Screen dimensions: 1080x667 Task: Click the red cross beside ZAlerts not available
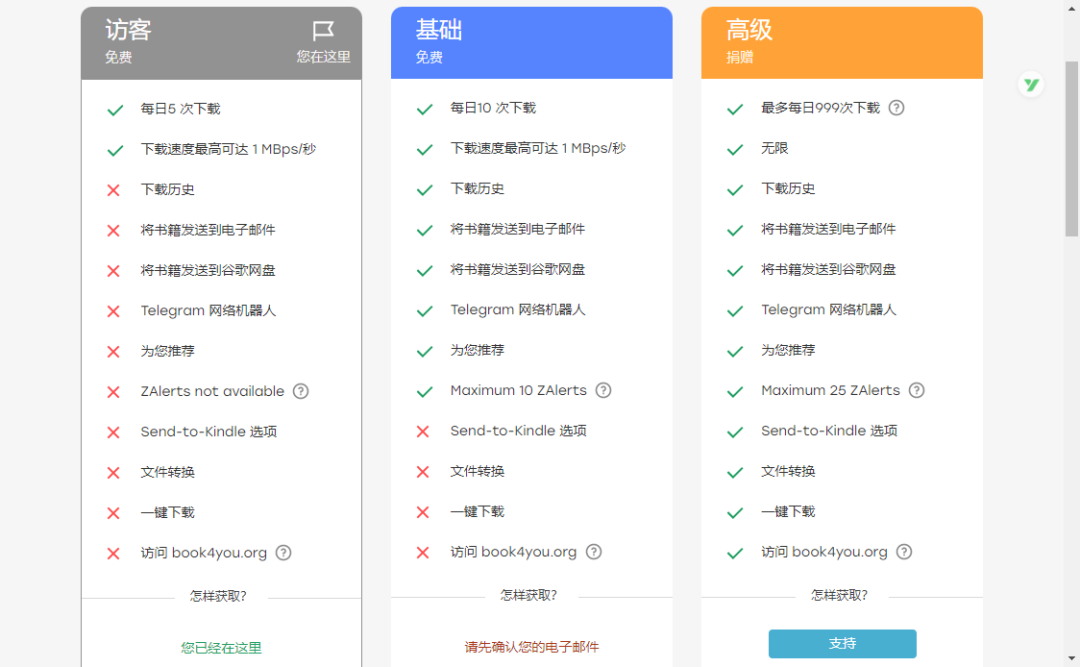point(114,392)
